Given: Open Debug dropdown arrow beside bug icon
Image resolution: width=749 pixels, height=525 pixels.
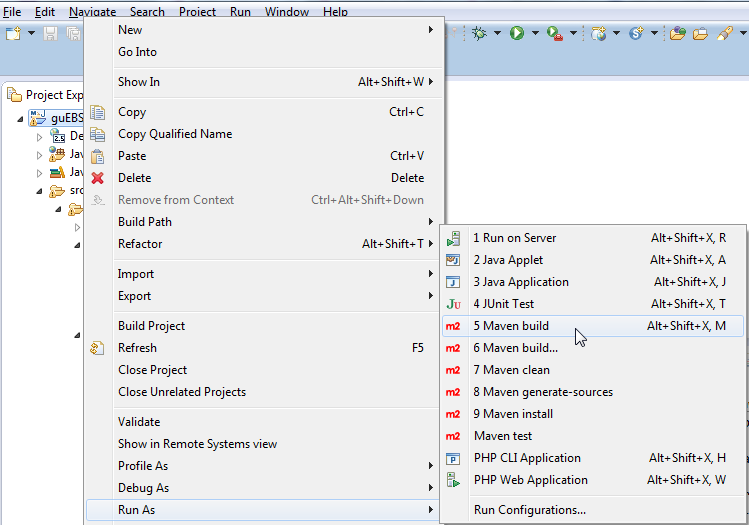Looking at the screenshot, I should (497, 33).
